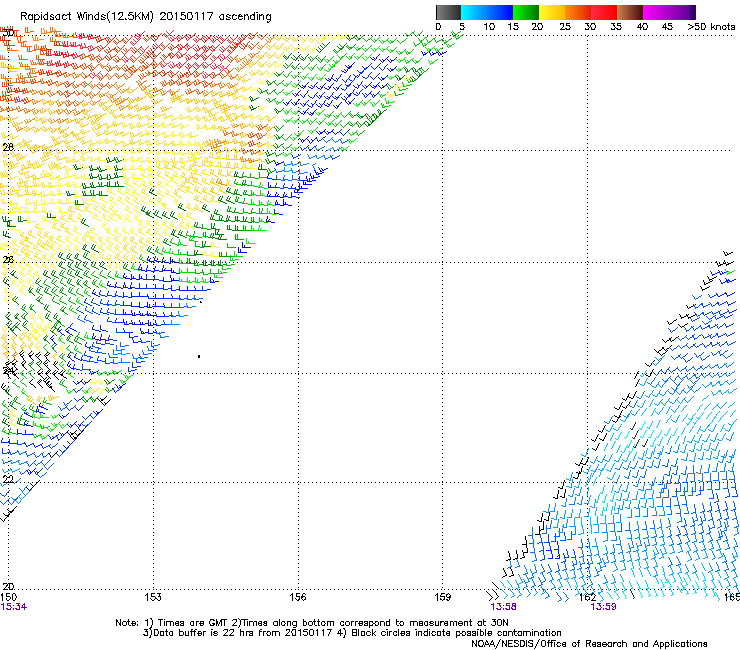The image size is (740, 650).
Task: Click the red 30-35 knots legend swatch
Action: (604, 12)
